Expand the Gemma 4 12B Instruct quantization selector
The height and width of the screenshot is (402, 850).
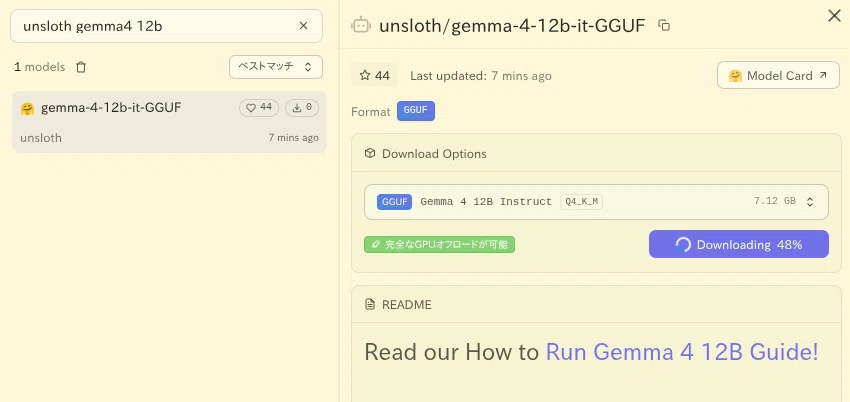coord(596,202)
